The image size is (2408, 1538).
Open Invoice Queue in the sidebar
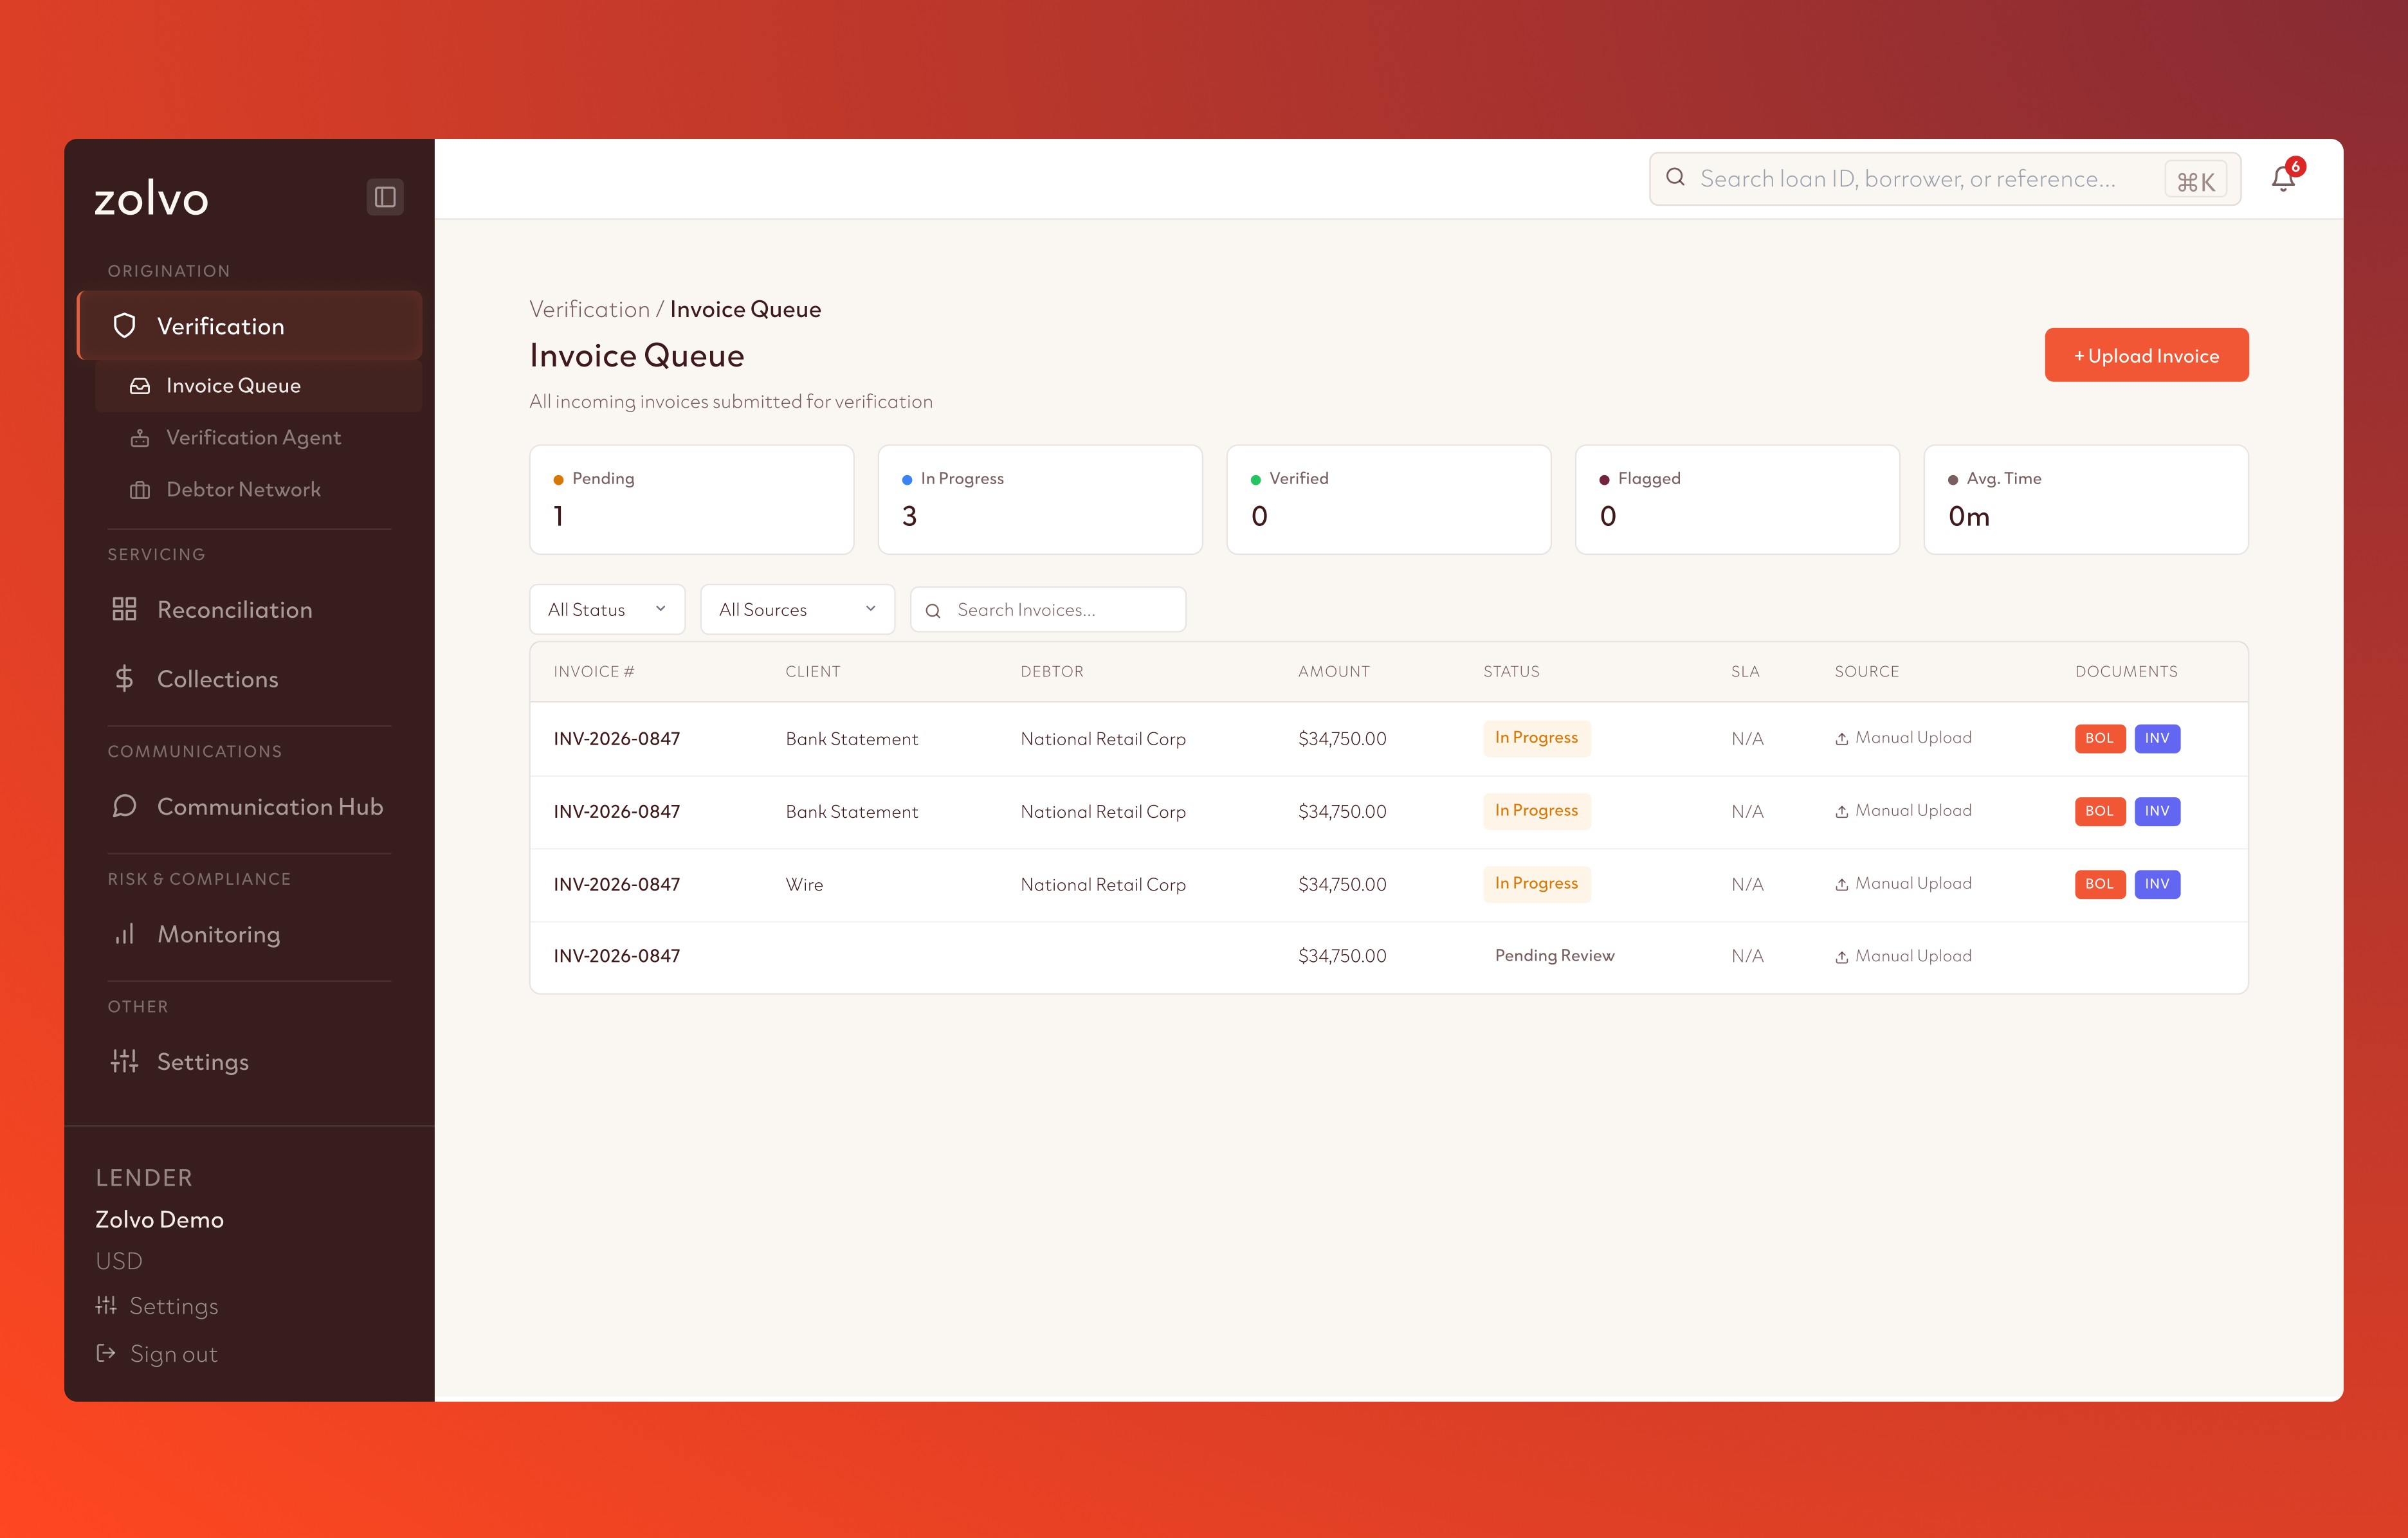258,386
